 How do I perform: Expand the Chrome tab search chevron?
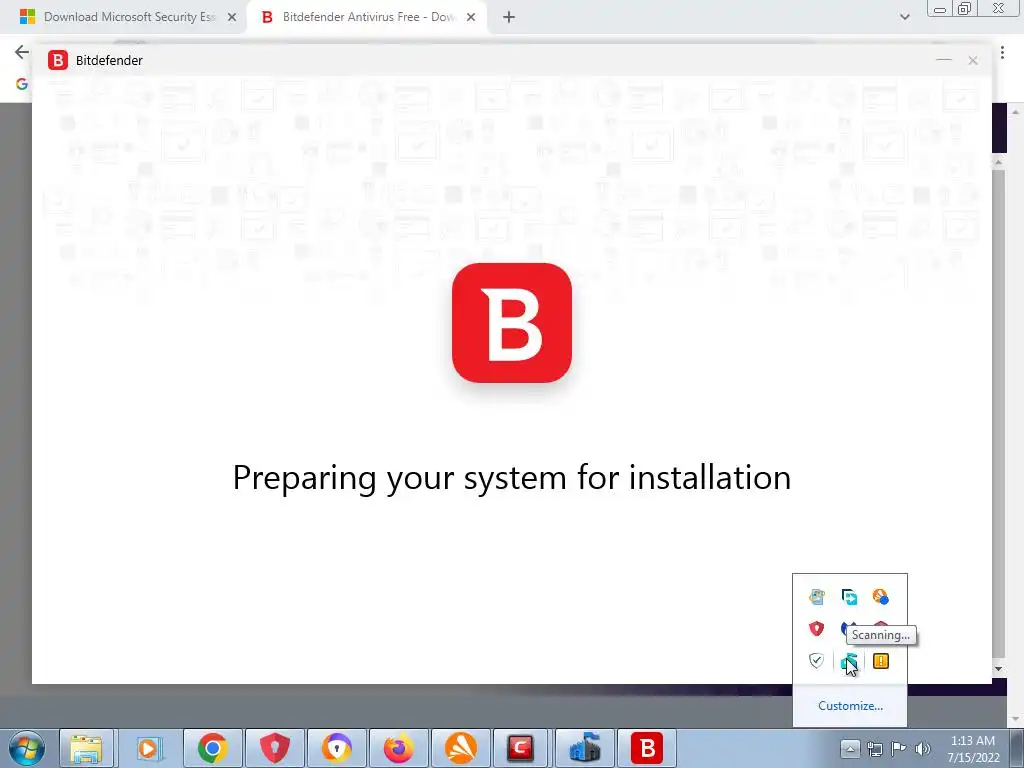click(904, 18)
